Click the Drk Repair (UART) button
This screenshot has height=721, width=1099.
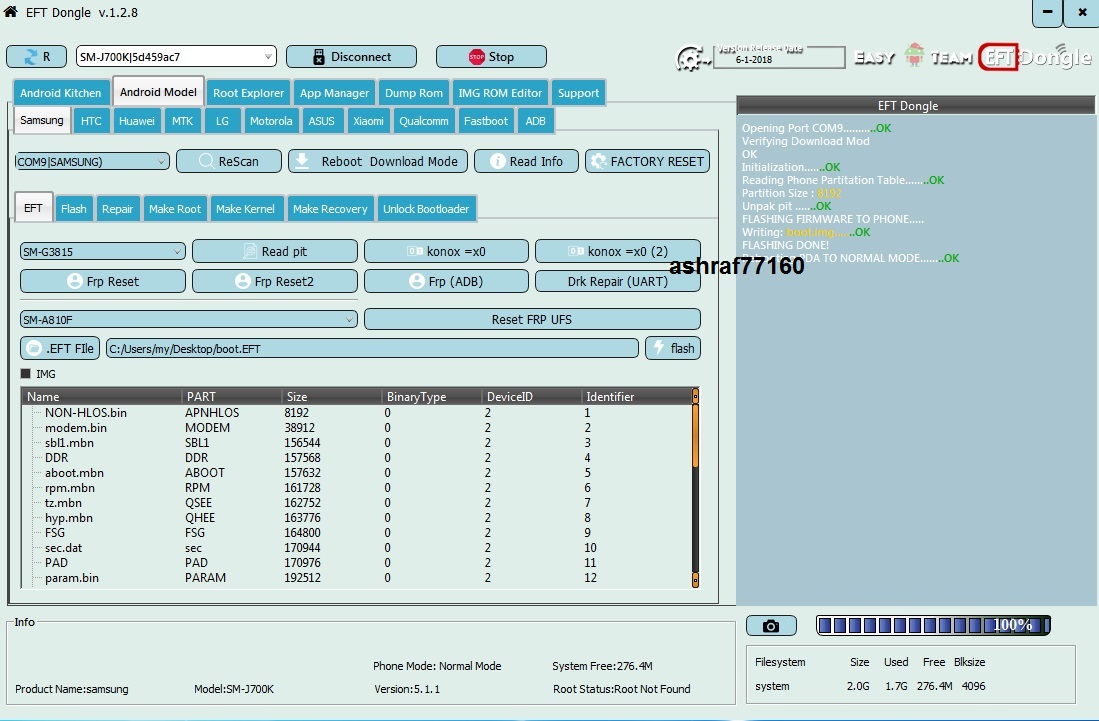tap(617, 281)
